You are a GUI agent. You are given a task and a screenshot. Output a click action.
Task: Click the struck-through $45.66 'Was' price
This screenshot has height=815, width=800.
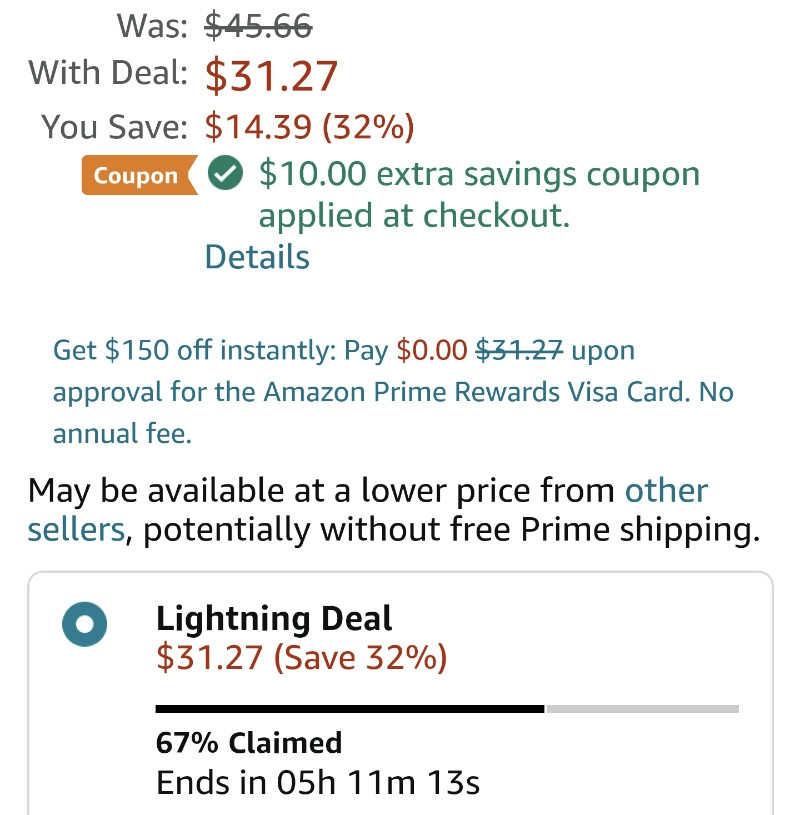258,26
